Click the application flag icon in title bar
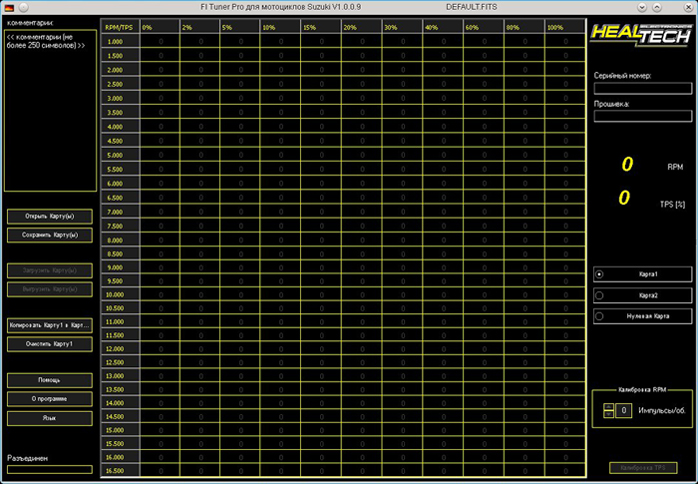The width and height of the screenshot is (698, 484). click(x=8, y=8)
